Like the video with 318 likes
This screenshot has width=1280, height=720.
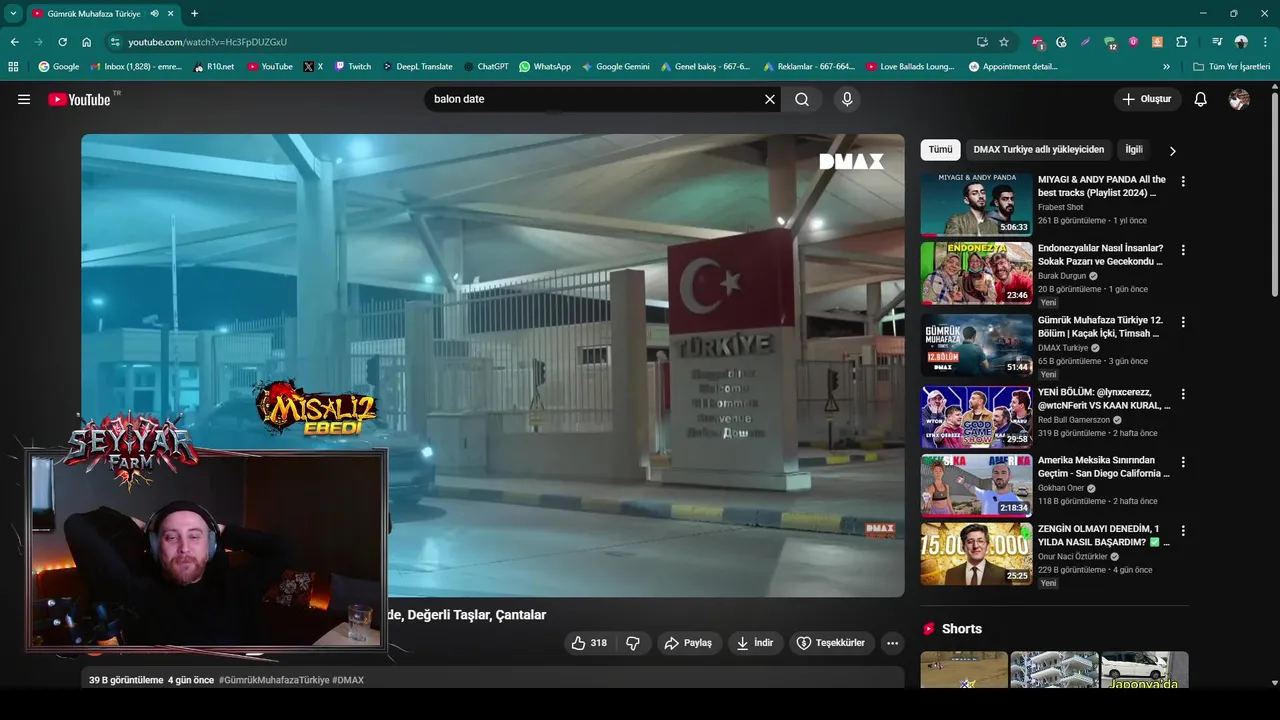tap(589, 643)
